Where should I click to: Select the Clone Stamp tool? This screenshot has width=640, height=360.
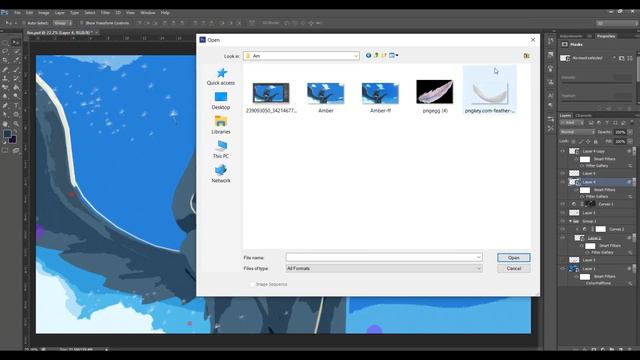click(5, 78)
